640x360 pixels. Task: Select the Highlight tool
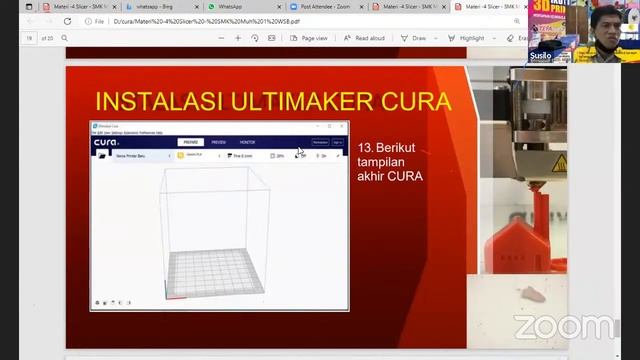coord(466,38)
